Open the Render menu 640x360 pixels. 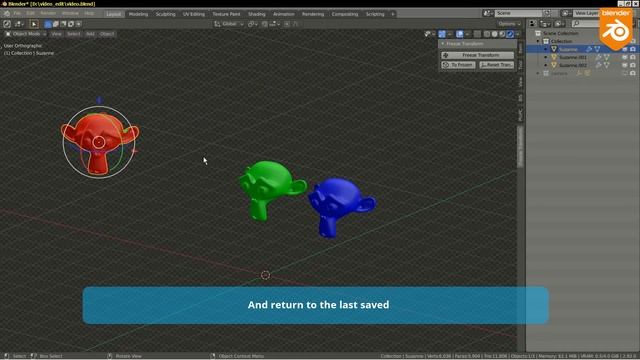pos(48,13)
